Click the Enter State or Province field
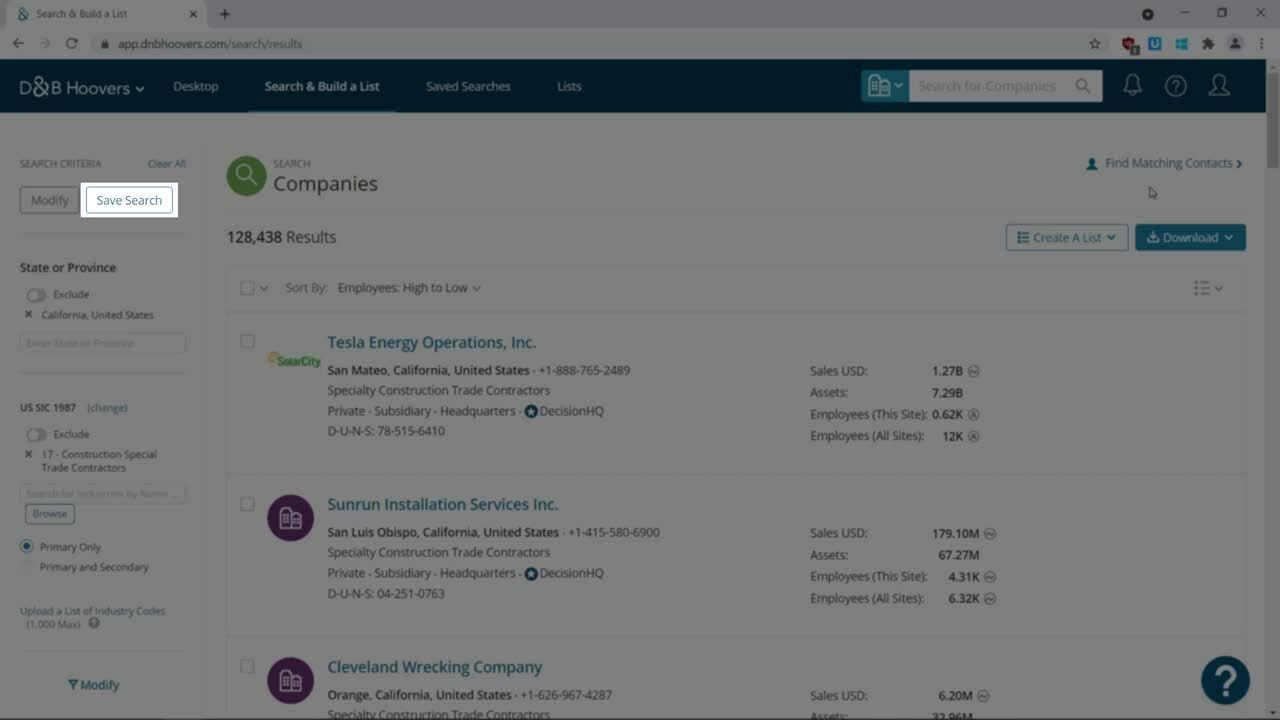This screenshot has width=1280, height=720. [103, 343]
